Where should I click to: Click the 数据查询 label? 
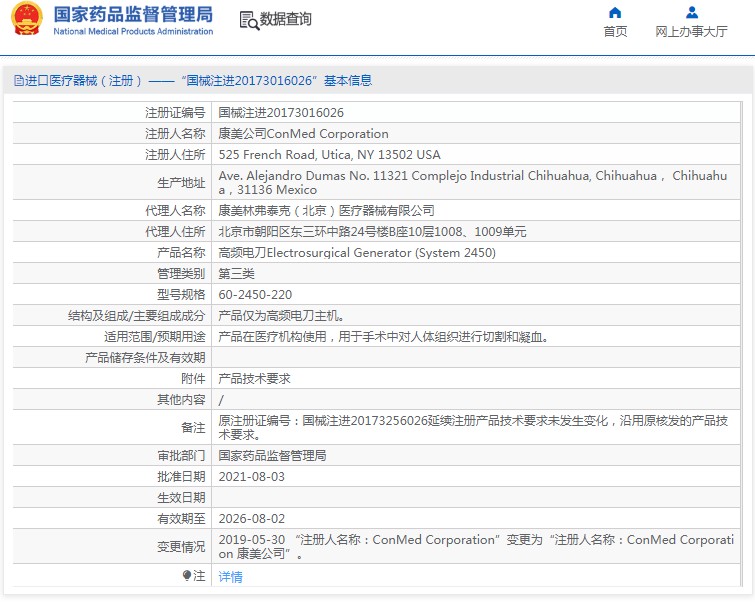tap(286, 19)
